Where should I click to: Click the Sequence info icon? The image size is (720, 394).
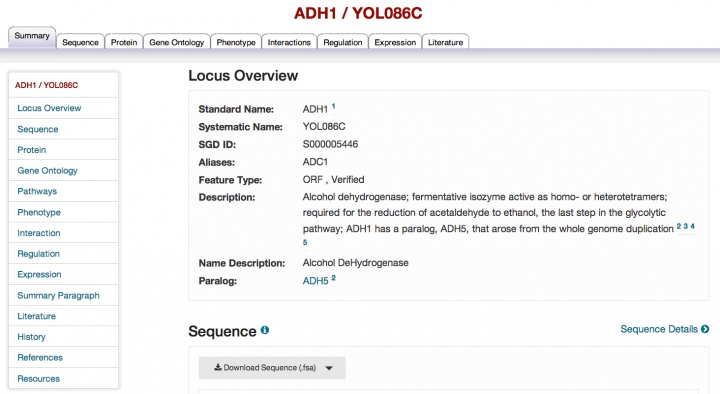(x=265, y=330)
